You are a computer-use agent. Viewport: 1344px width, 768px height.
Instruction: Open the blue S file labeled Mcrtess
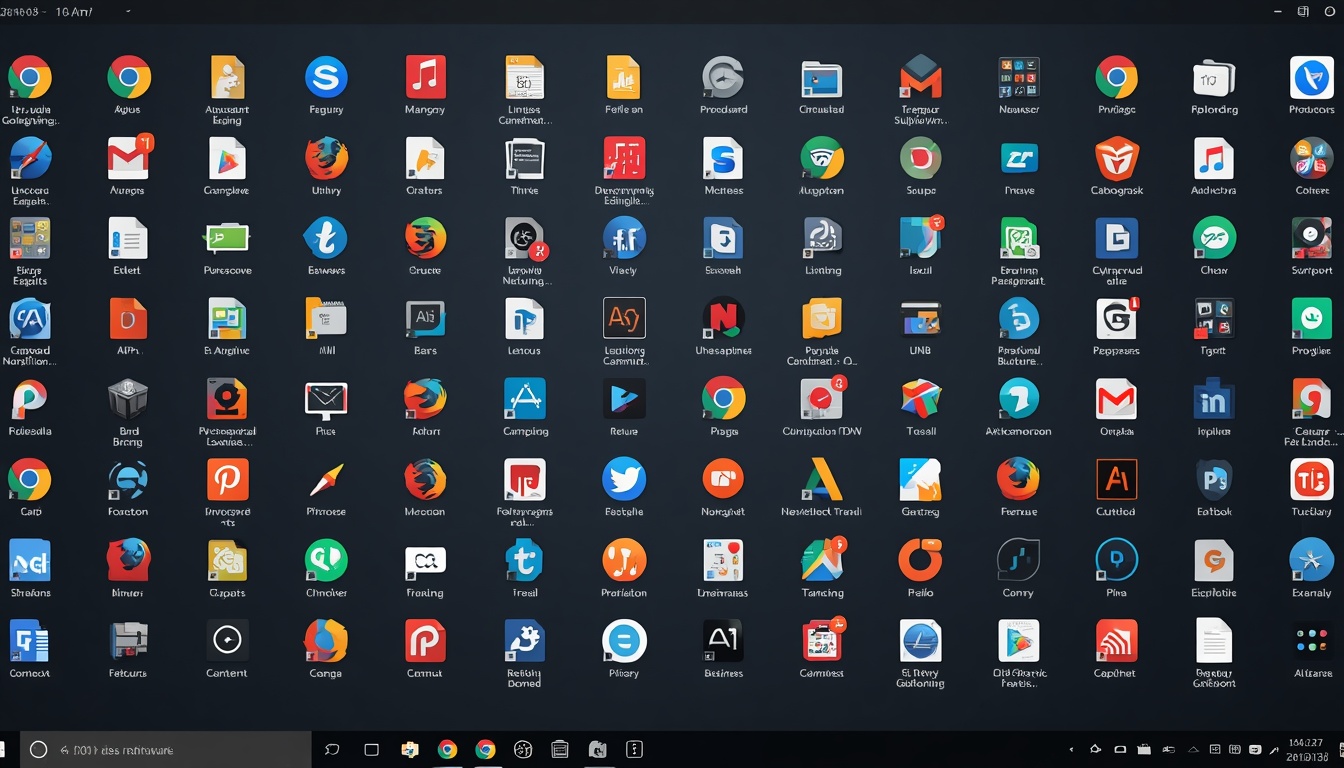(x=723, y=158)
